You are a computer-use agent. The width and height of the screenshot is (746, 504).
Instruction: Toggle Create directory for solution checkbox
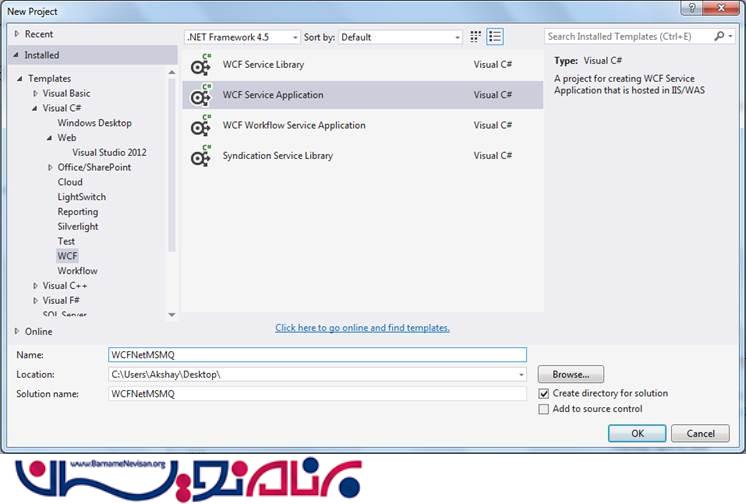(544, 394)
